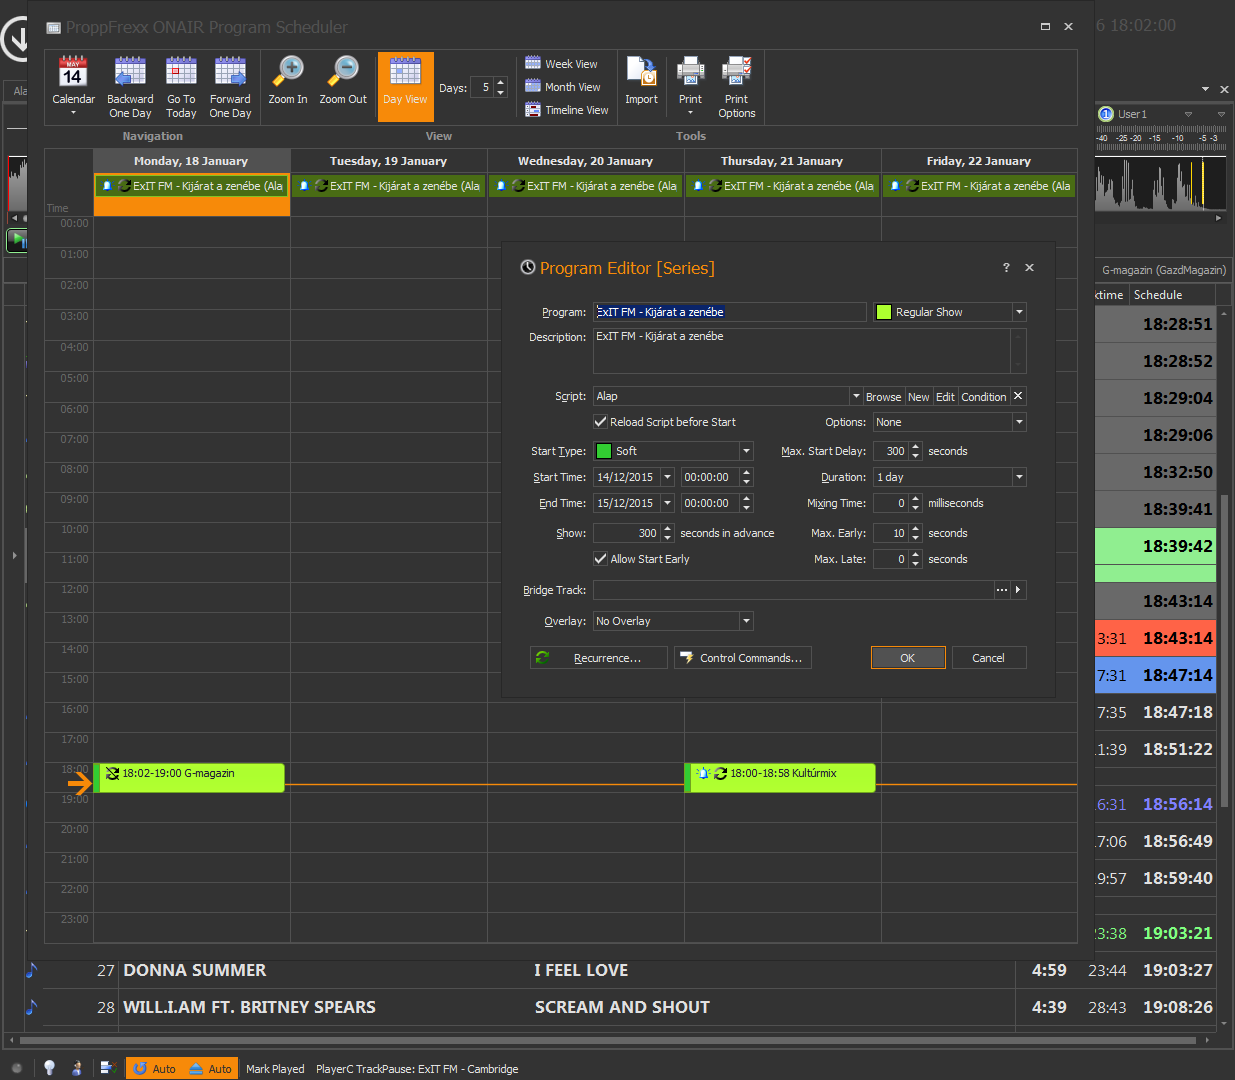Switch to Timeline View
Screen dimensions: 1235x1080
coord(567,109)
